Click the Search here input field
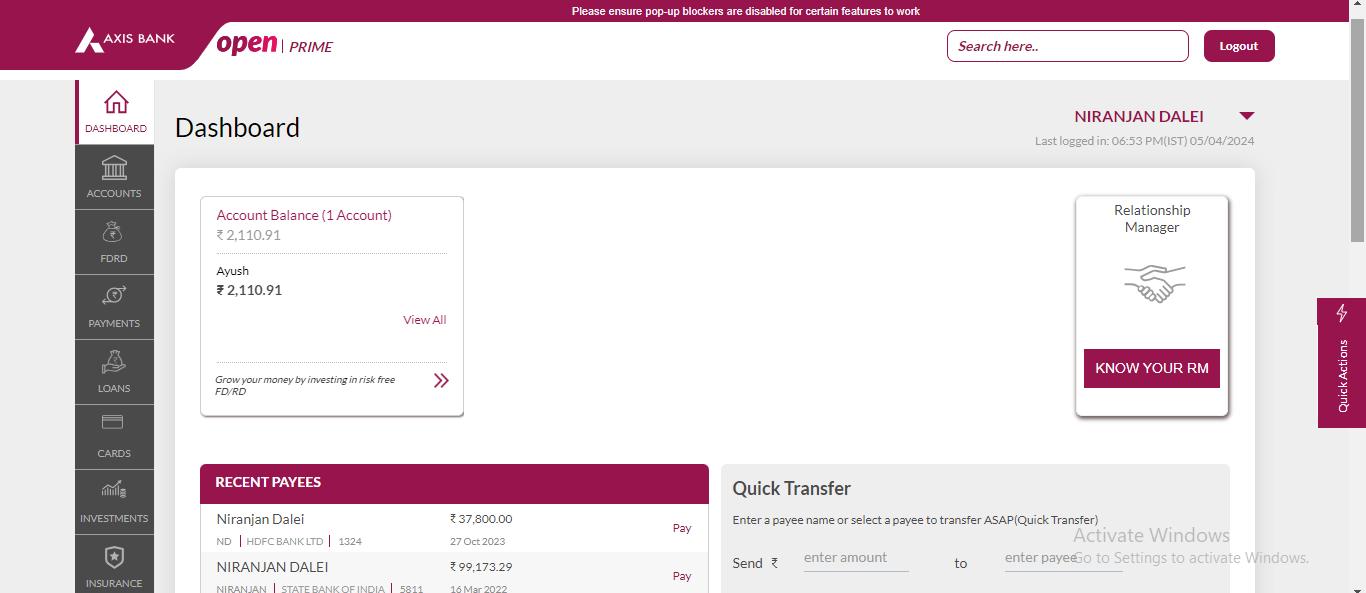This screenshot has height=593, width=1366. pos(1067,45)
